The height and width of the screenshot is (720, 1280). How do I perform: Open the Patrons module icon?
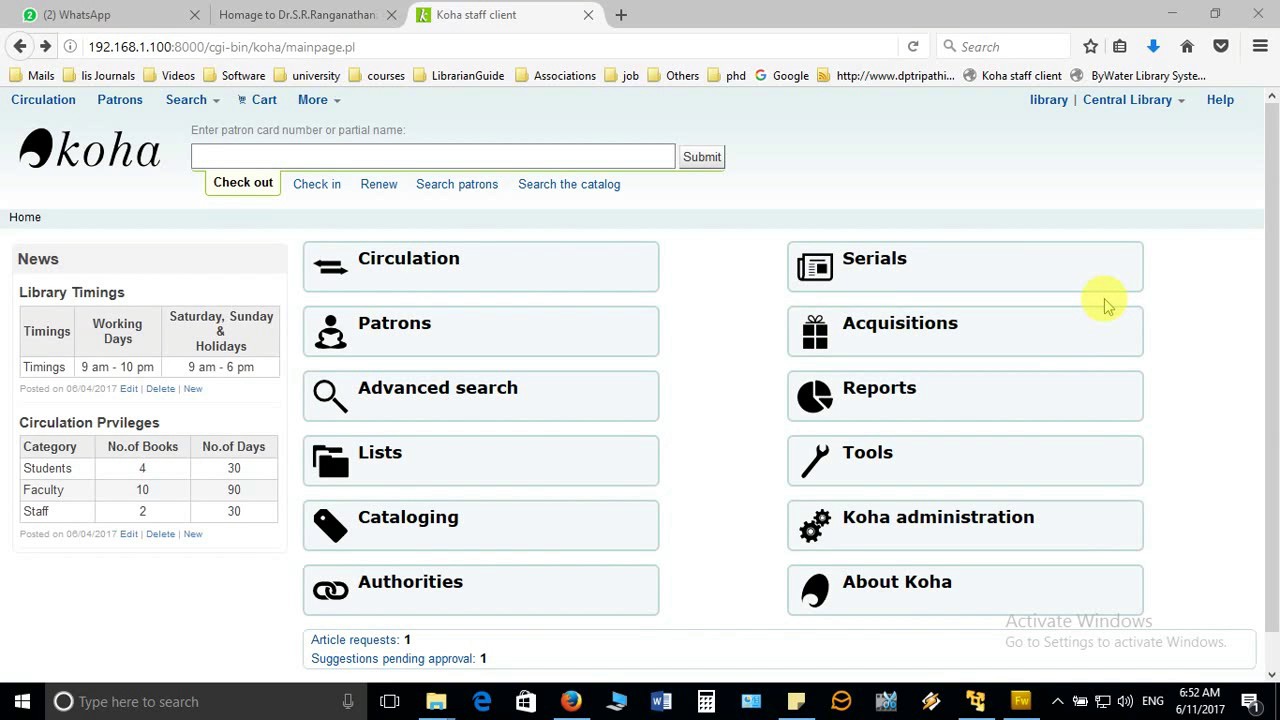tap(330, 331)
